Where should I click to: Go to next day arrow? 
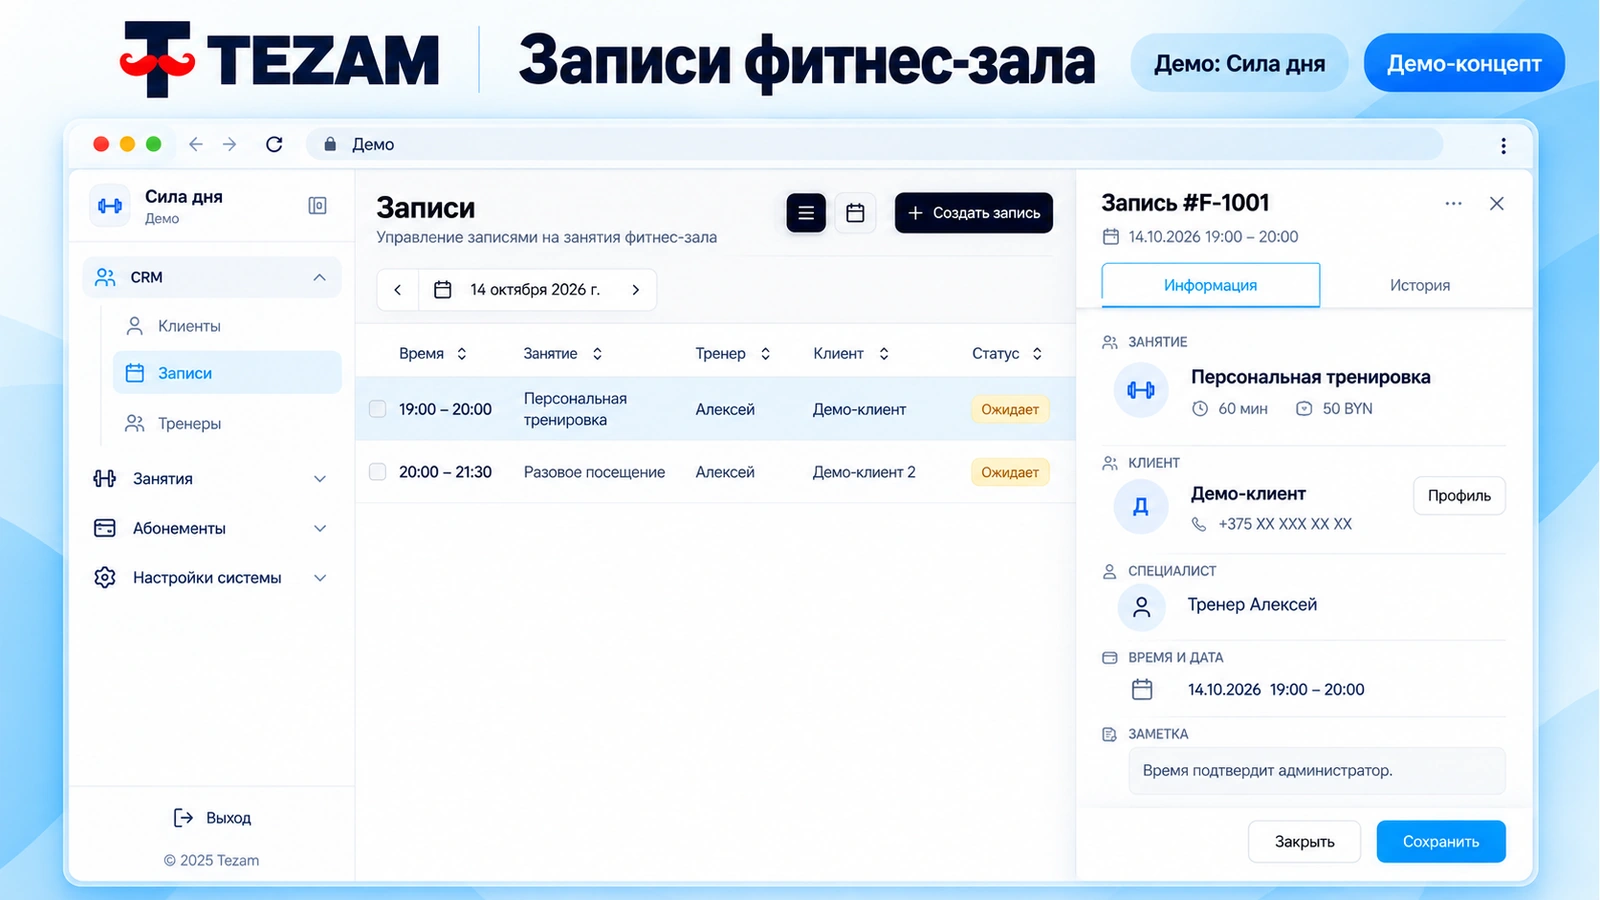pyautogui.click(x=636, y=290)
